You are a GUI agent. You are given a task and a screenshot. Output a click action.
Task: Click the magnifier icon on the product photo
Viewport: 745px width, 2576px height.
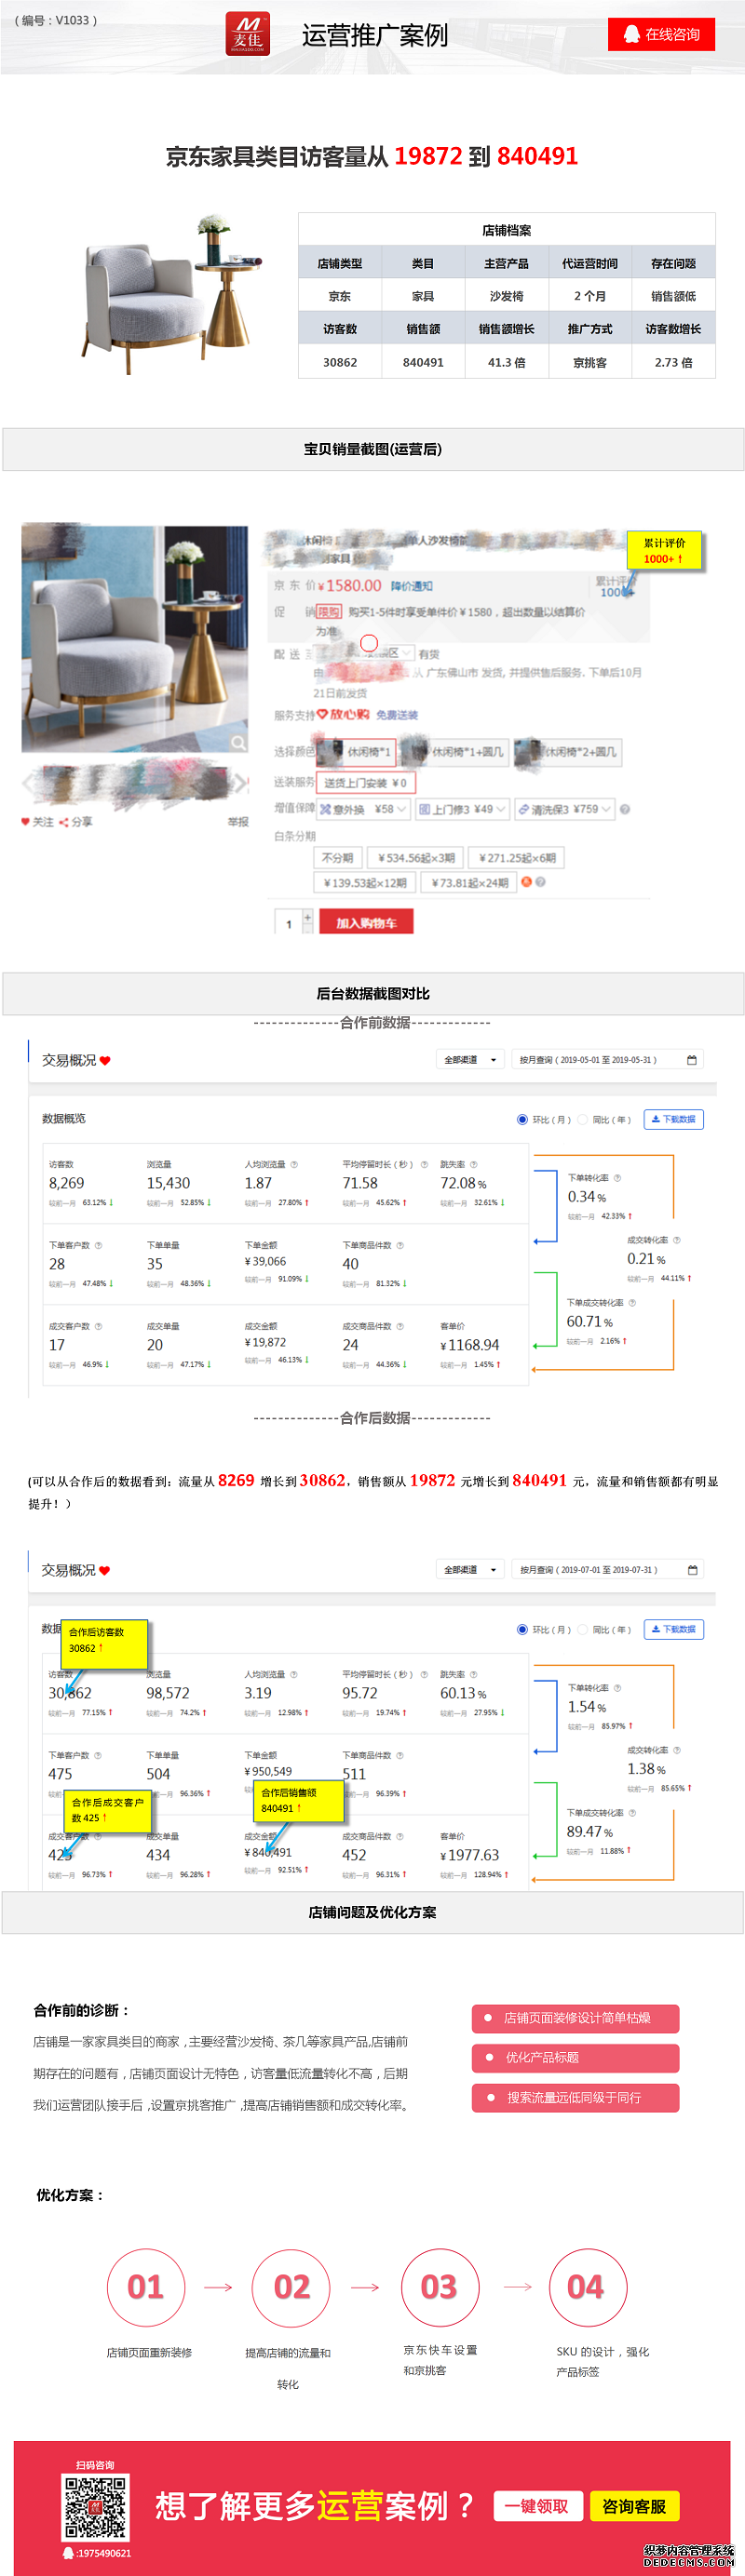click(x=238, y=742)
